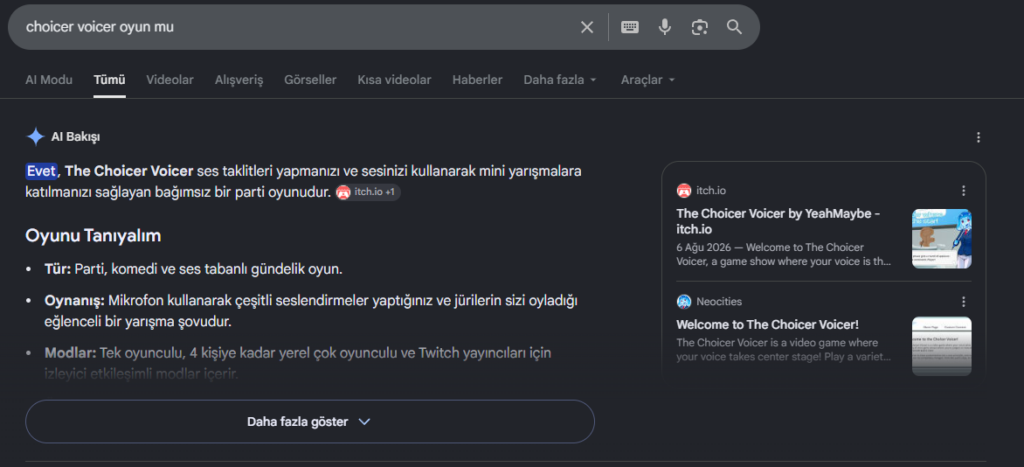Viewport: 1024px width, 467px height.
Task: Click the Neocities site name in card
Action: tap(719, 302)
